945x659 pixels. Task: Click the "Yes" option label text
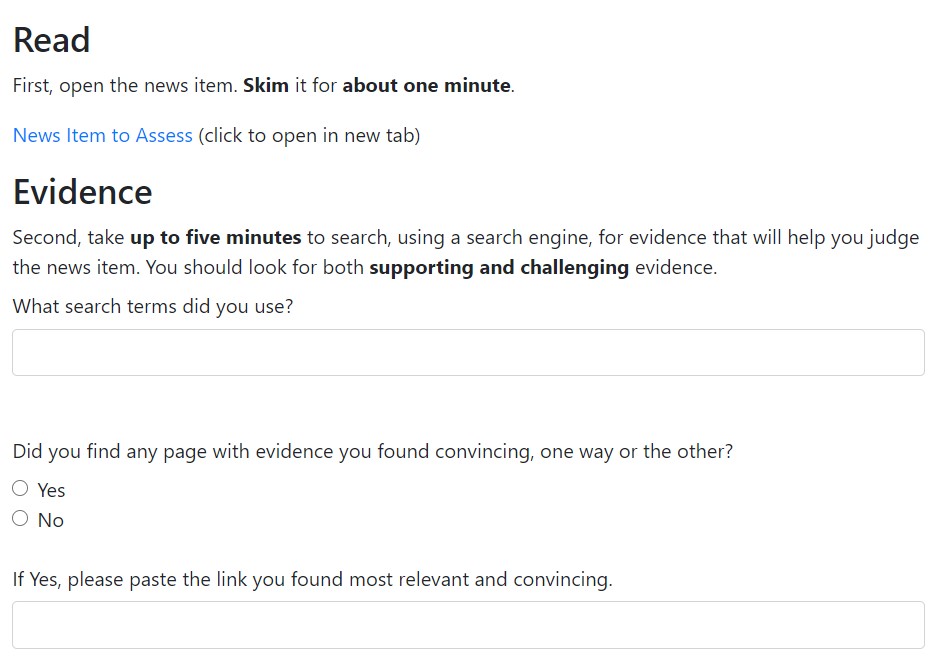click(x=51, y=490)
